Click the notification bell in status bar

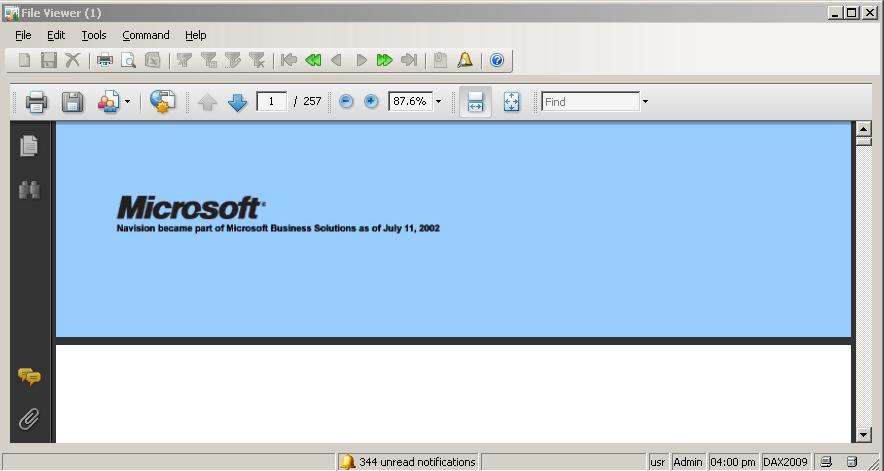(x=347, y=462)
